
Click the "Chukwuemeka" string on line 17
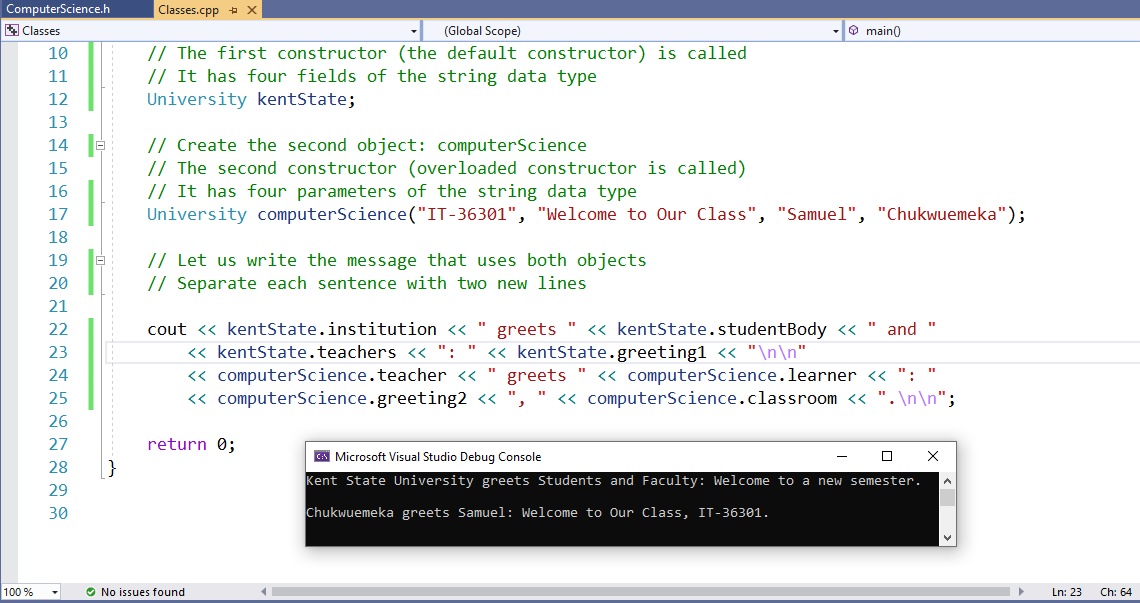[x=942, y=214]
